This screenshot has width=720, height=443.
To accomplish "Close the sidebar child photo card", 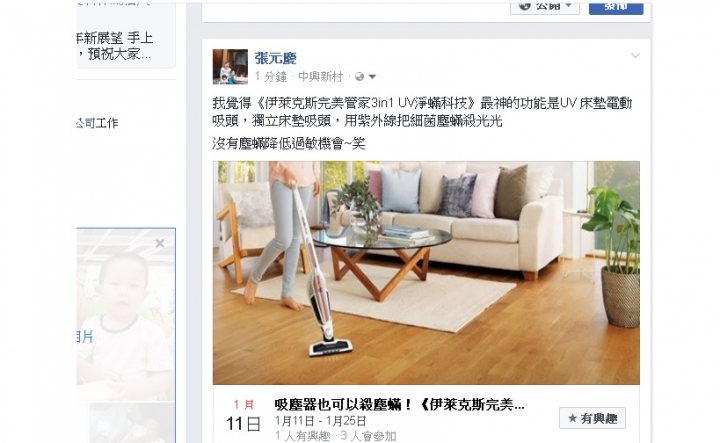I will 160,243.
